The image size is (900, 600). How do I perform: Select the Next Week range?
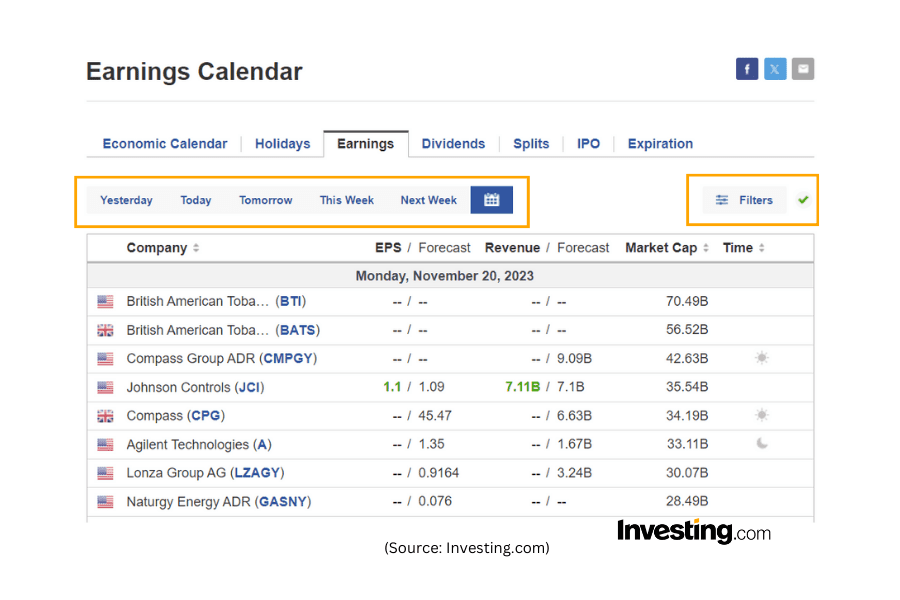tap(429, 200)
